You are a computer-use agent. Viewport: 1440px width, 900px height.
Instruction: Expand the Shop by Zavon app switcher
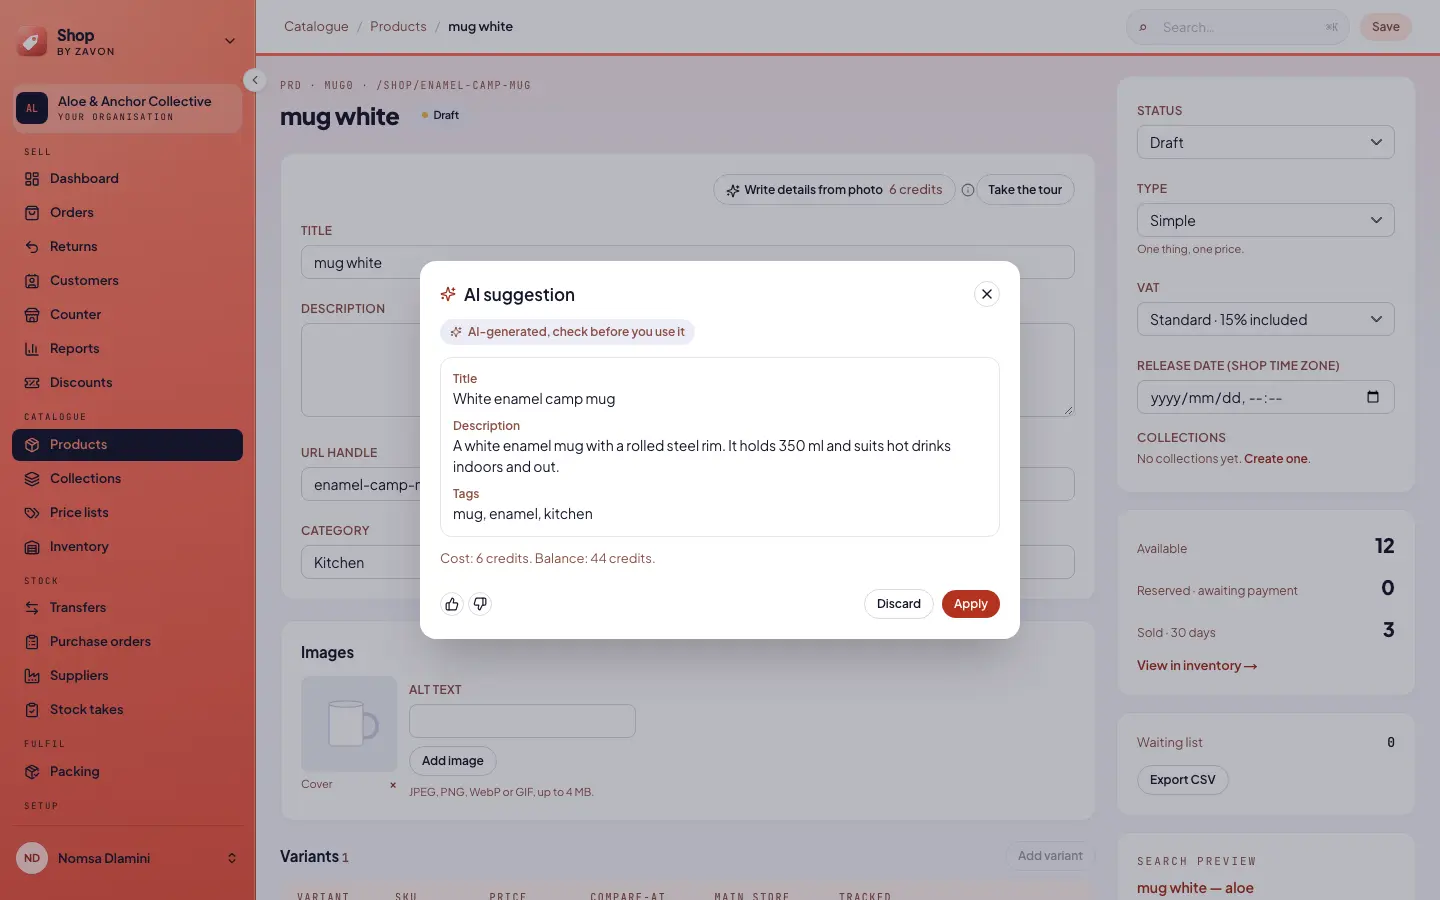[x=127, y=42]
